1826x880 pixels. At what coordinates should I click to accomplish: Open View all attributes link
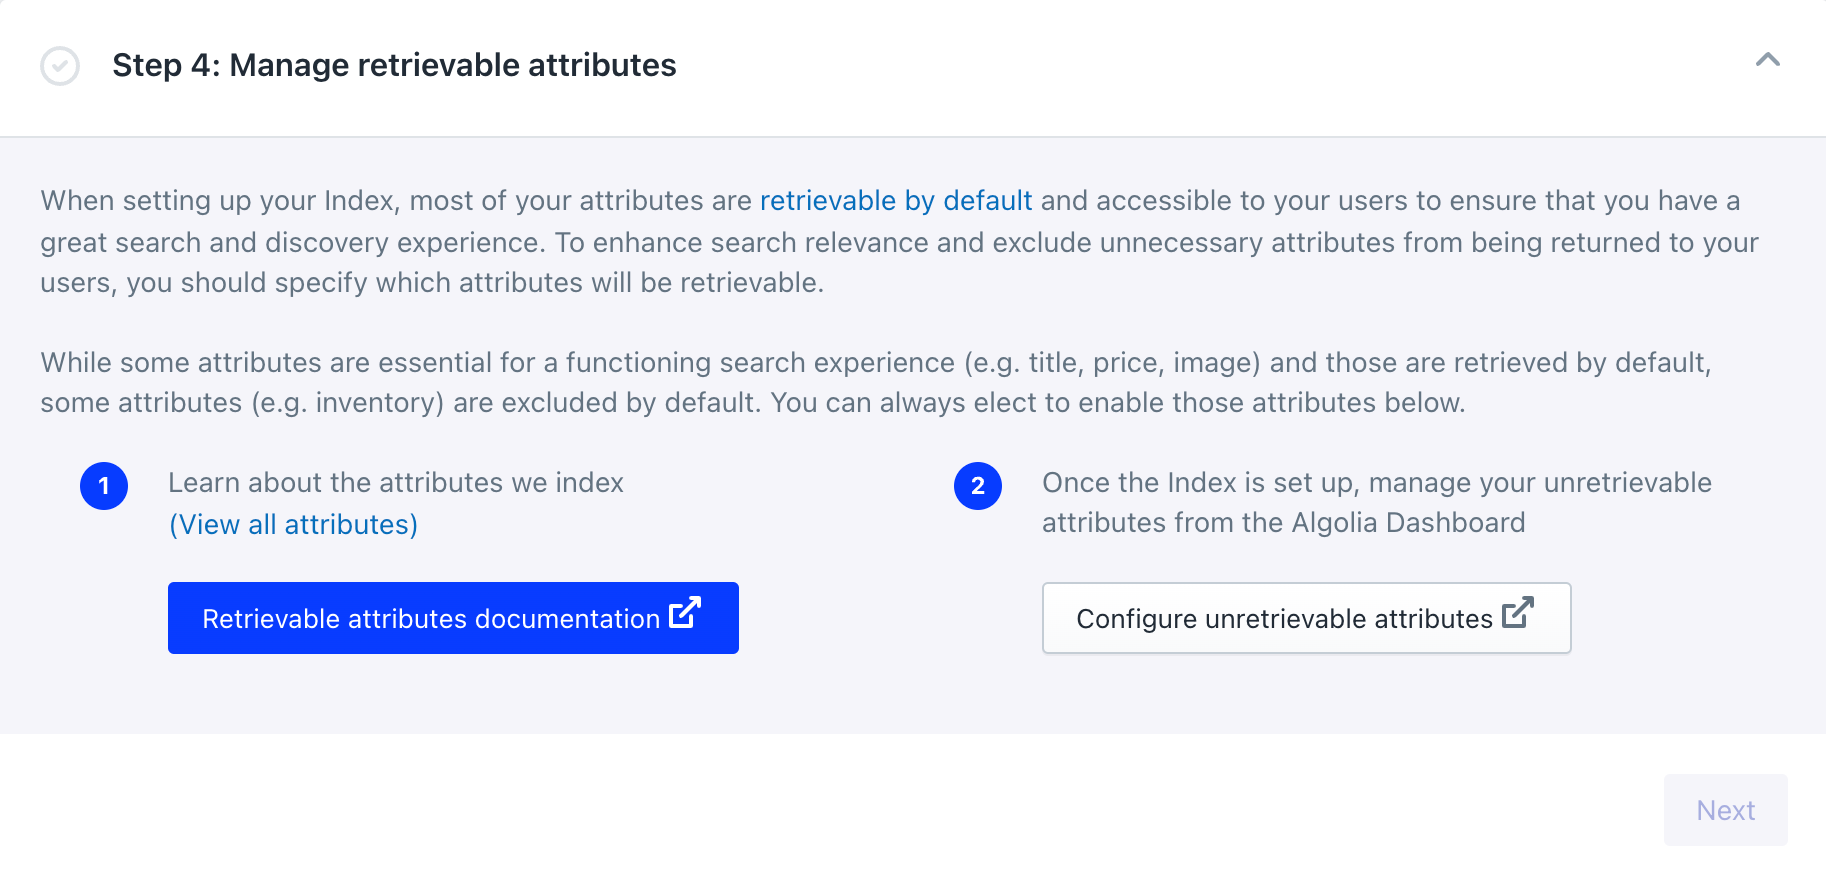(293, 524)
